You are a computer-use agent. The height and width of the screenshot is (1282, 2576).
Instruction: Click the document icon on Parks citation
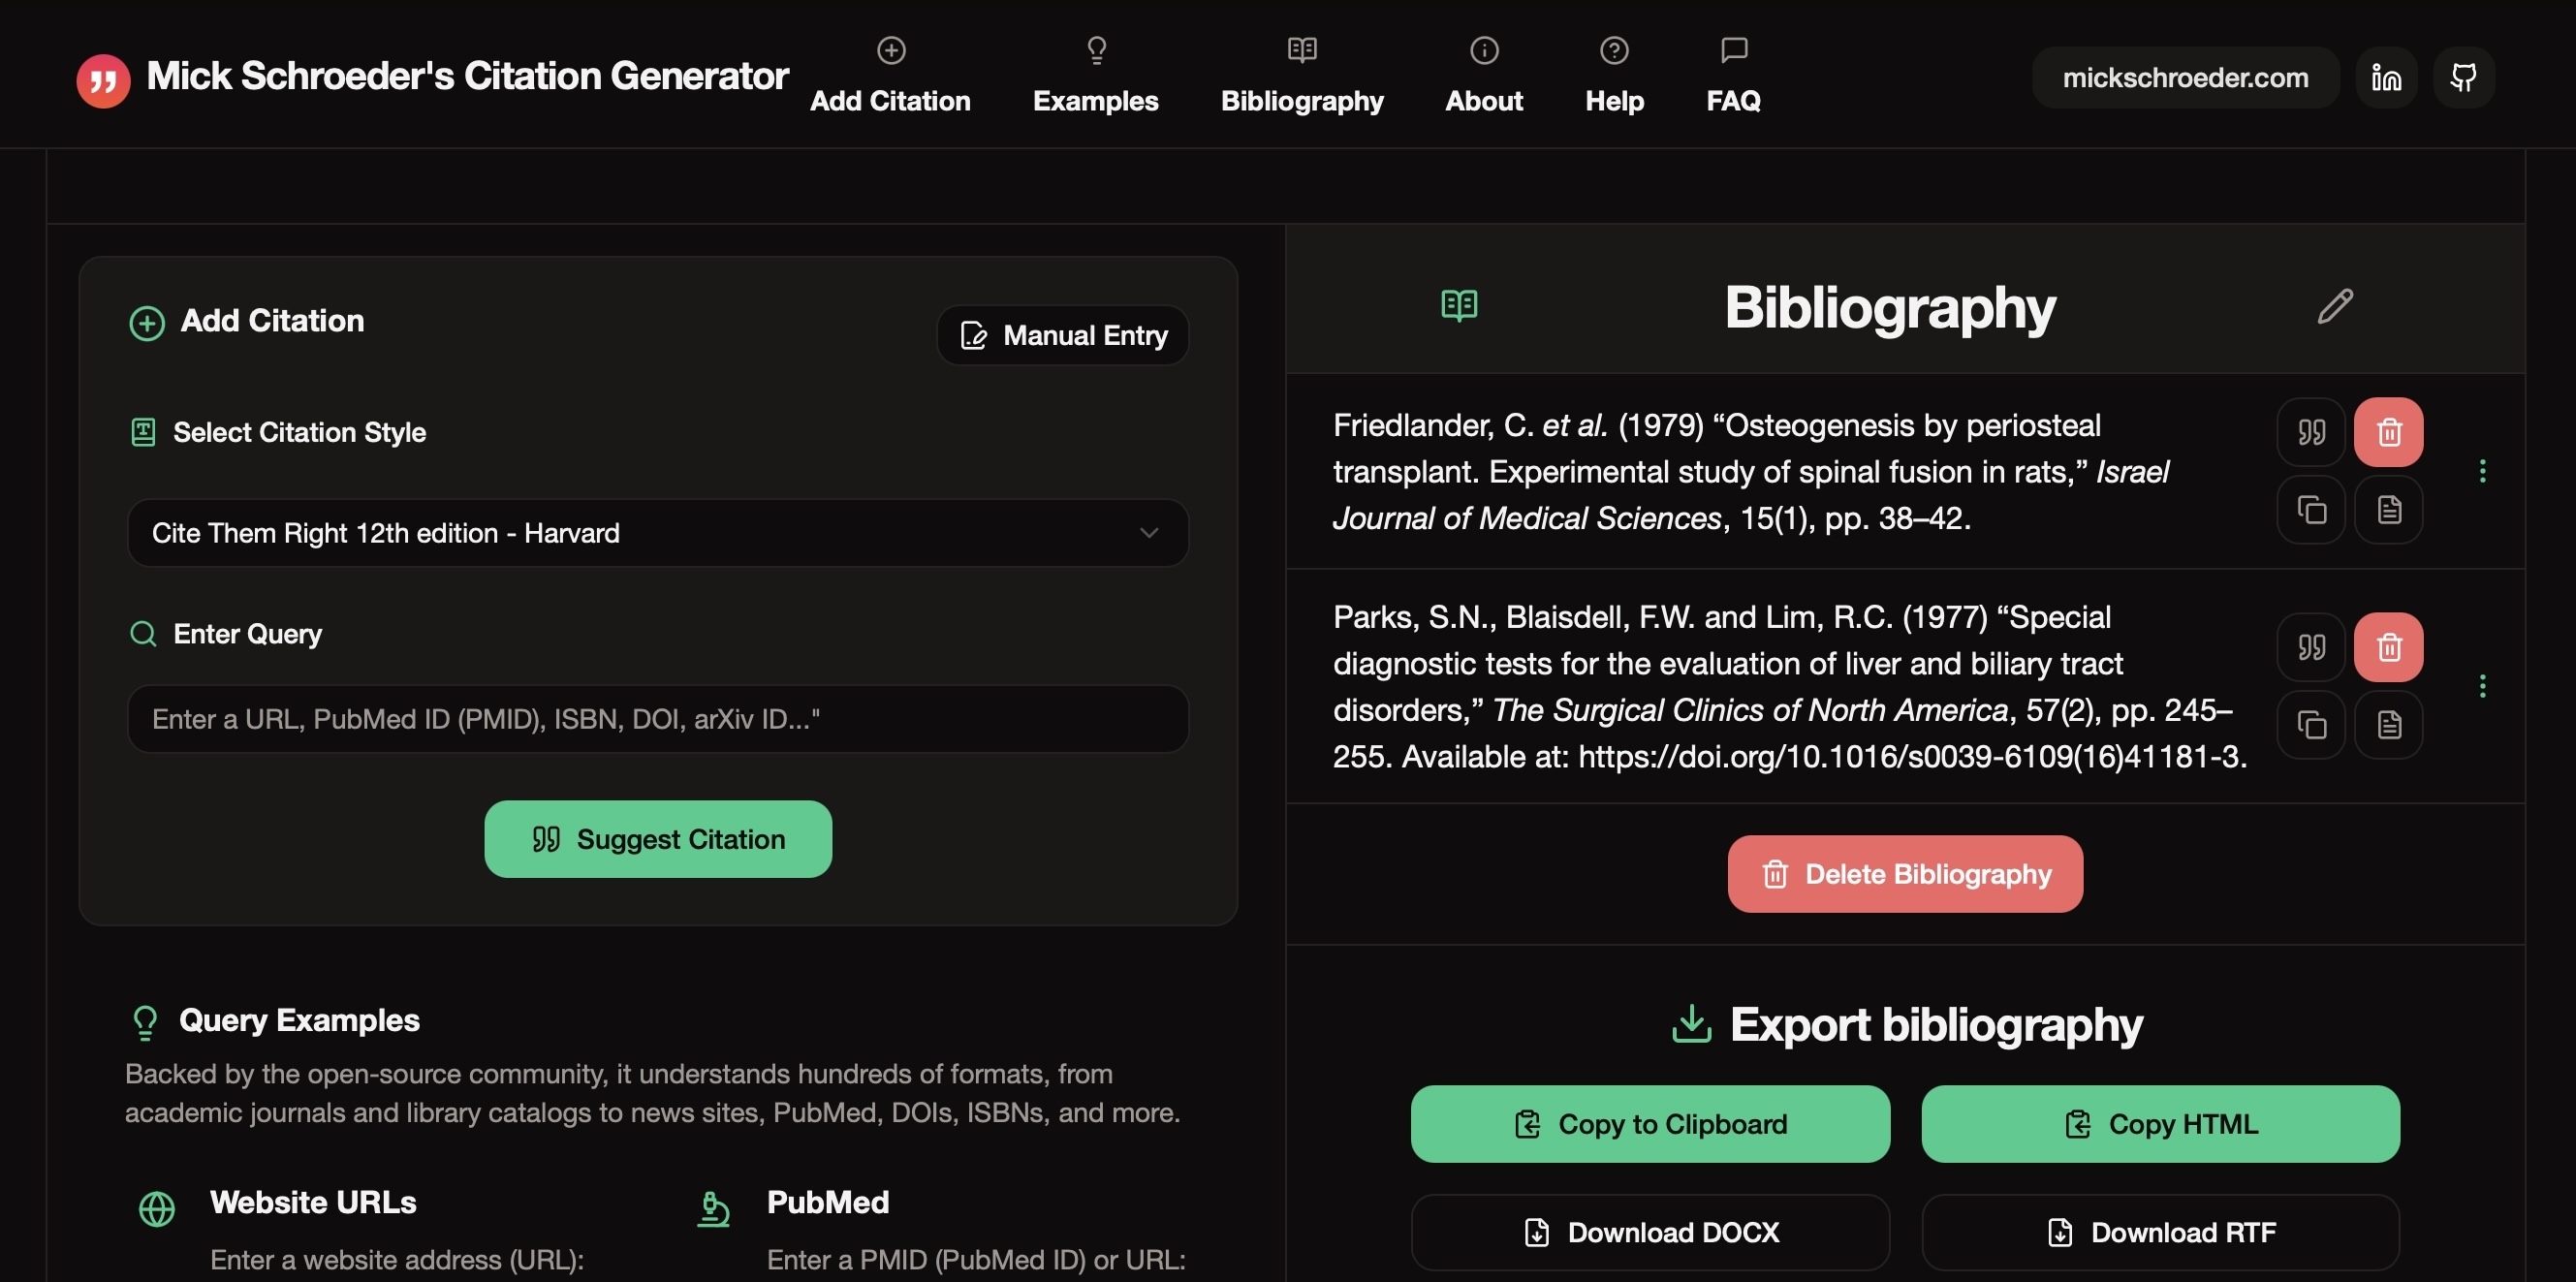2388,725
